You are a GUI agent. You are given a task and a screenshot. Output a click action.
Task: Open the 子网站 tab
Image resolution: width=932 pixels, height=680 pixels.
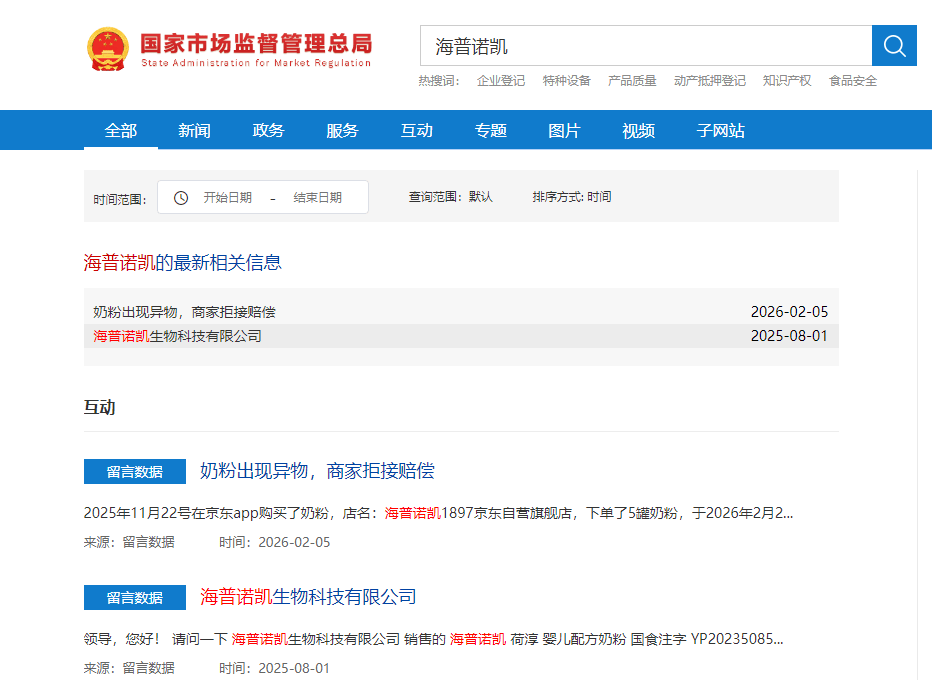pos(721,131)
